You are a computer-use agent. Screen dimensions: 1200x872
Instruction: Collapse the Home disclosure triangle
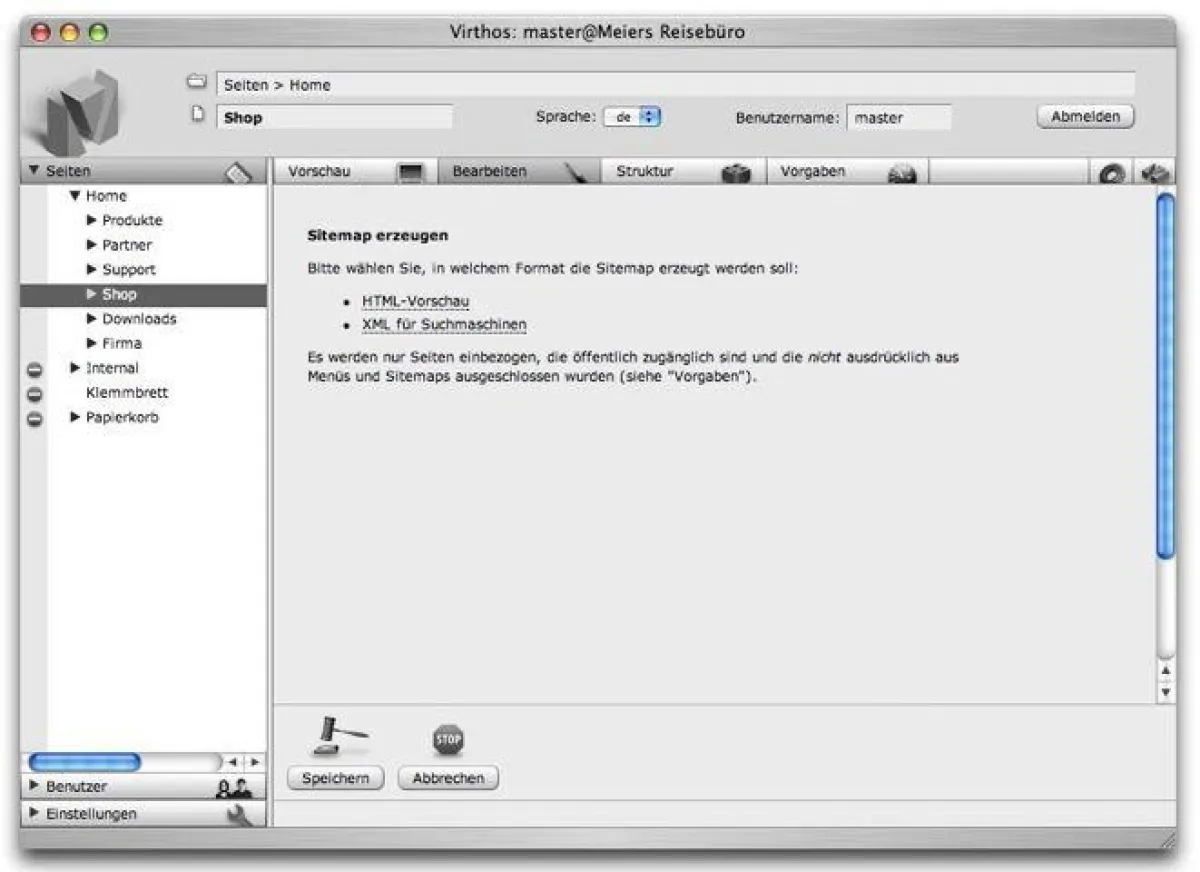(75, 196)
